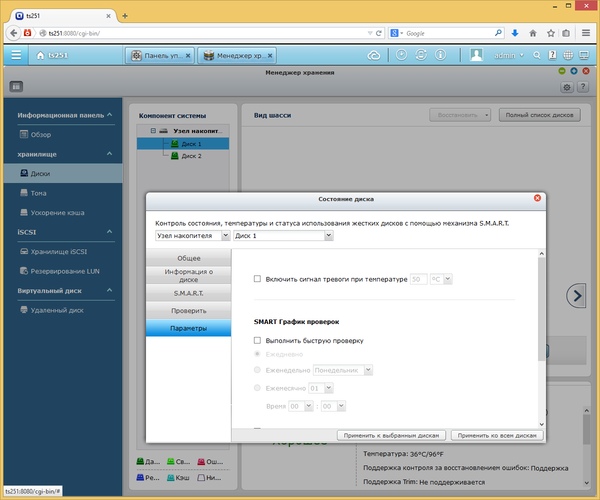Close the Состояние диска dialog
600x500 pixels.
(537, 198)
